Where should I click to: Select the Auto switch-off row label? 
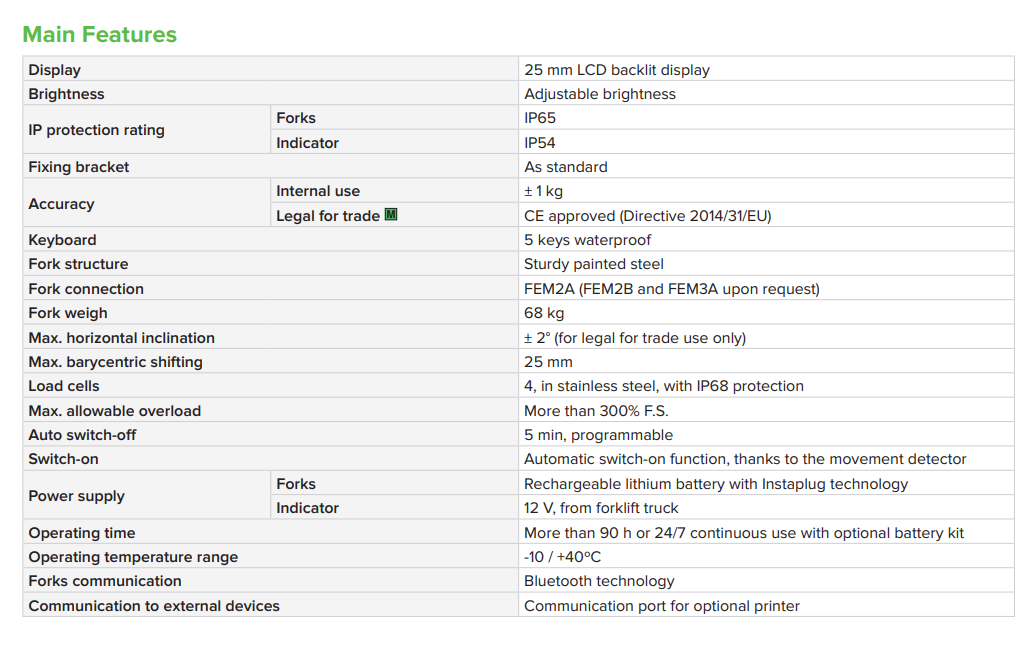pyautogui.click(x=82, y=435)
